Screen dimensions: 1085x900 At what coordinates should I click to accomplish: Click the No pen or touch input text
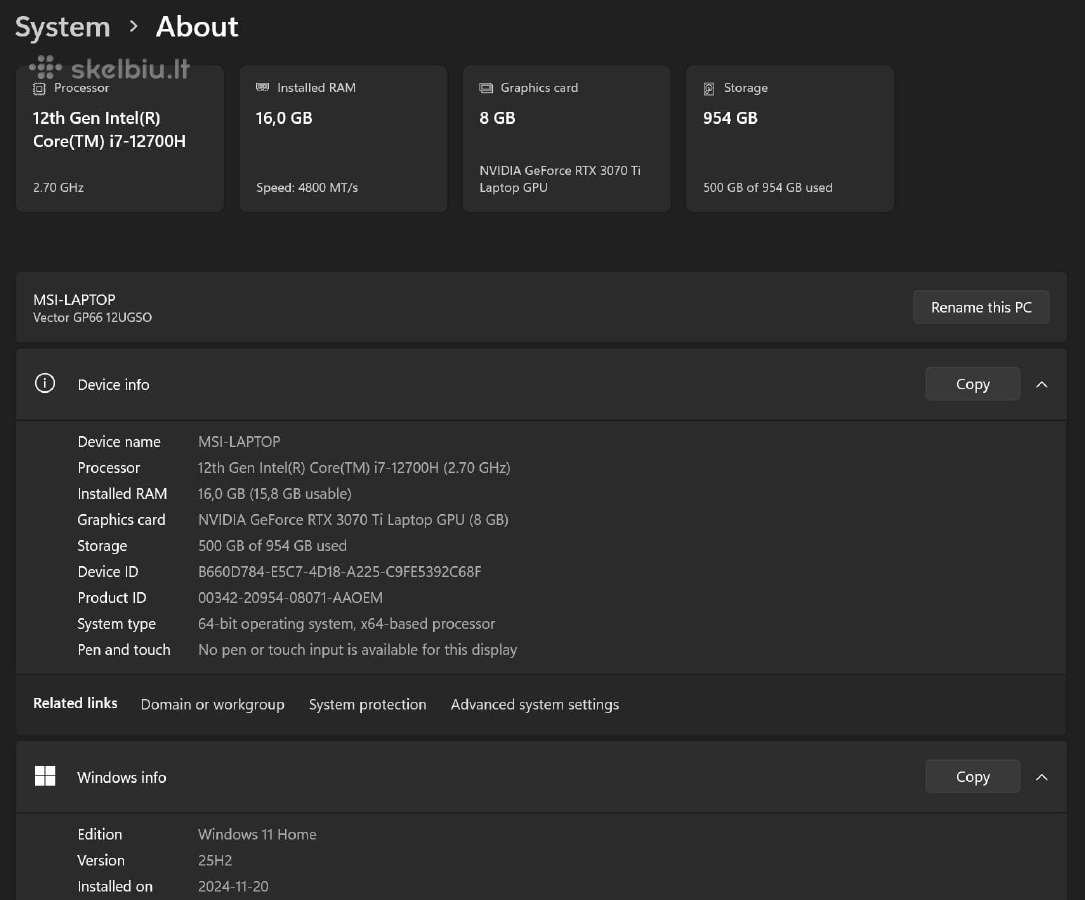coord(357,650)
